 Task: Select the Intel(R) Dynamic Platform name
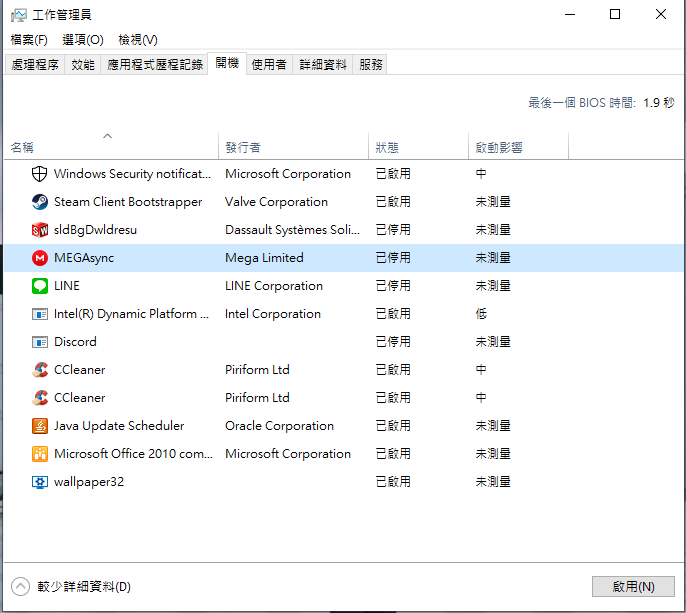[x=131, y=314]
